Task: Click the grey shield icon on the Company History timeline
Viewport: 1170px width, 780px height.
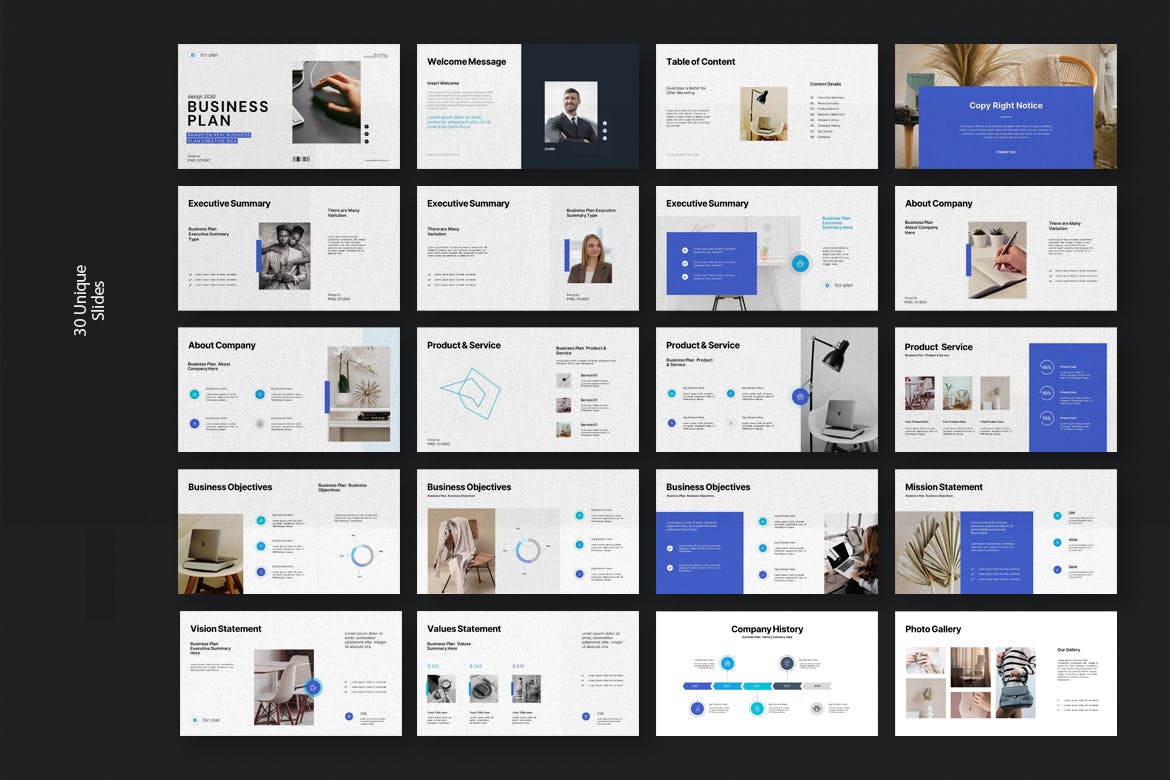Action: [x=816, y=708]
